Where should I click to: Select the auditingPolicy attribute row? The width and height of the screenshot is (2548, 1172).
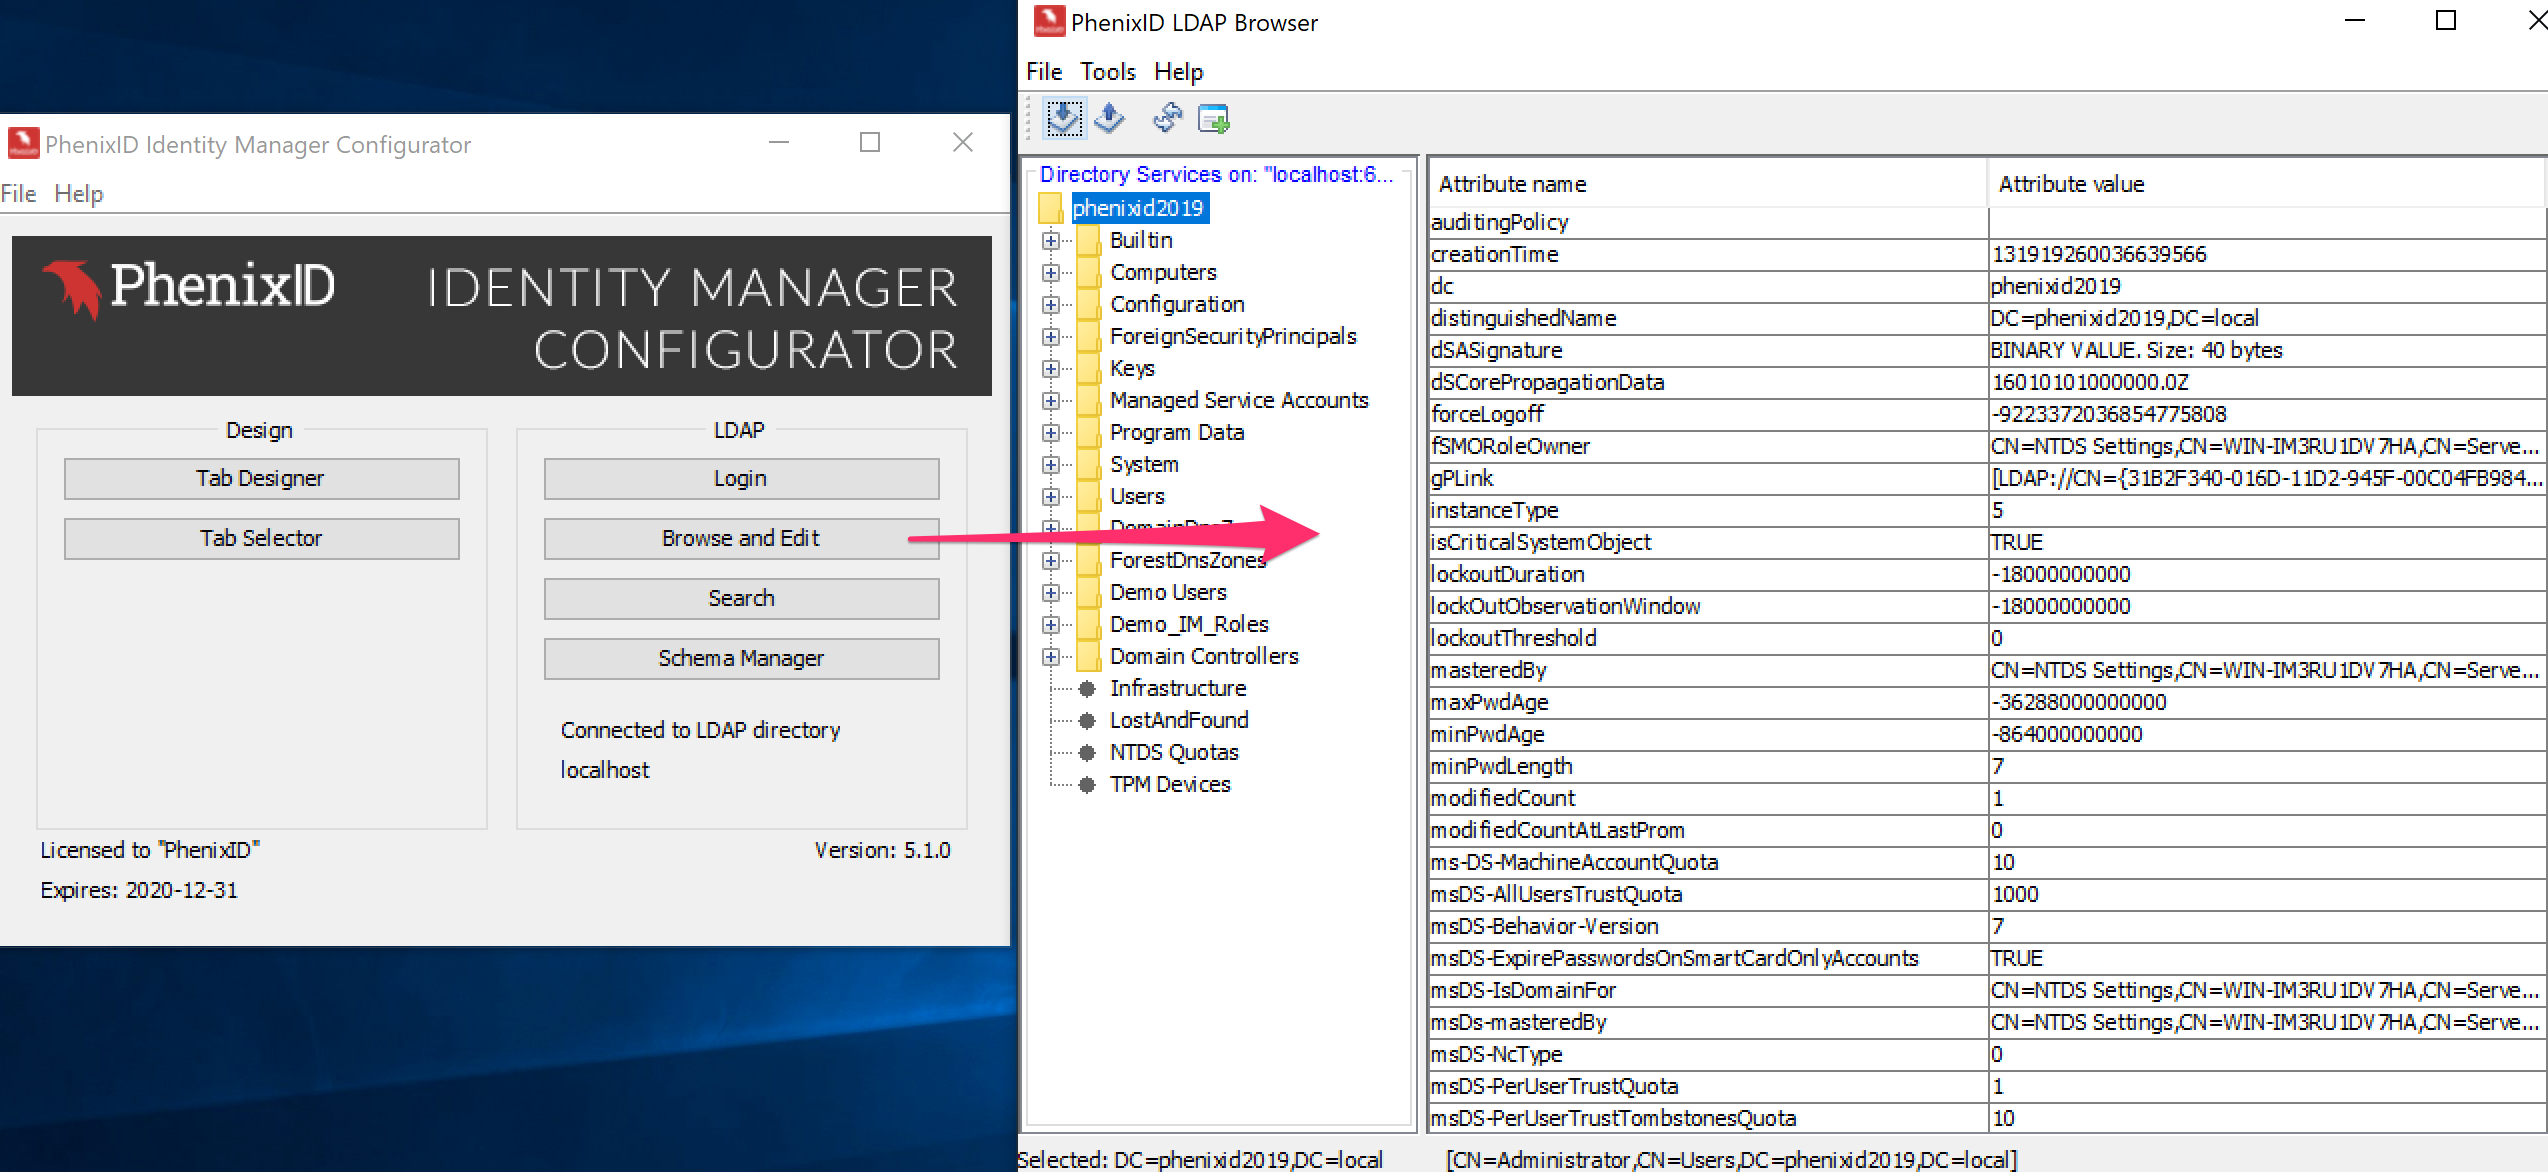tap(1987, 222)
